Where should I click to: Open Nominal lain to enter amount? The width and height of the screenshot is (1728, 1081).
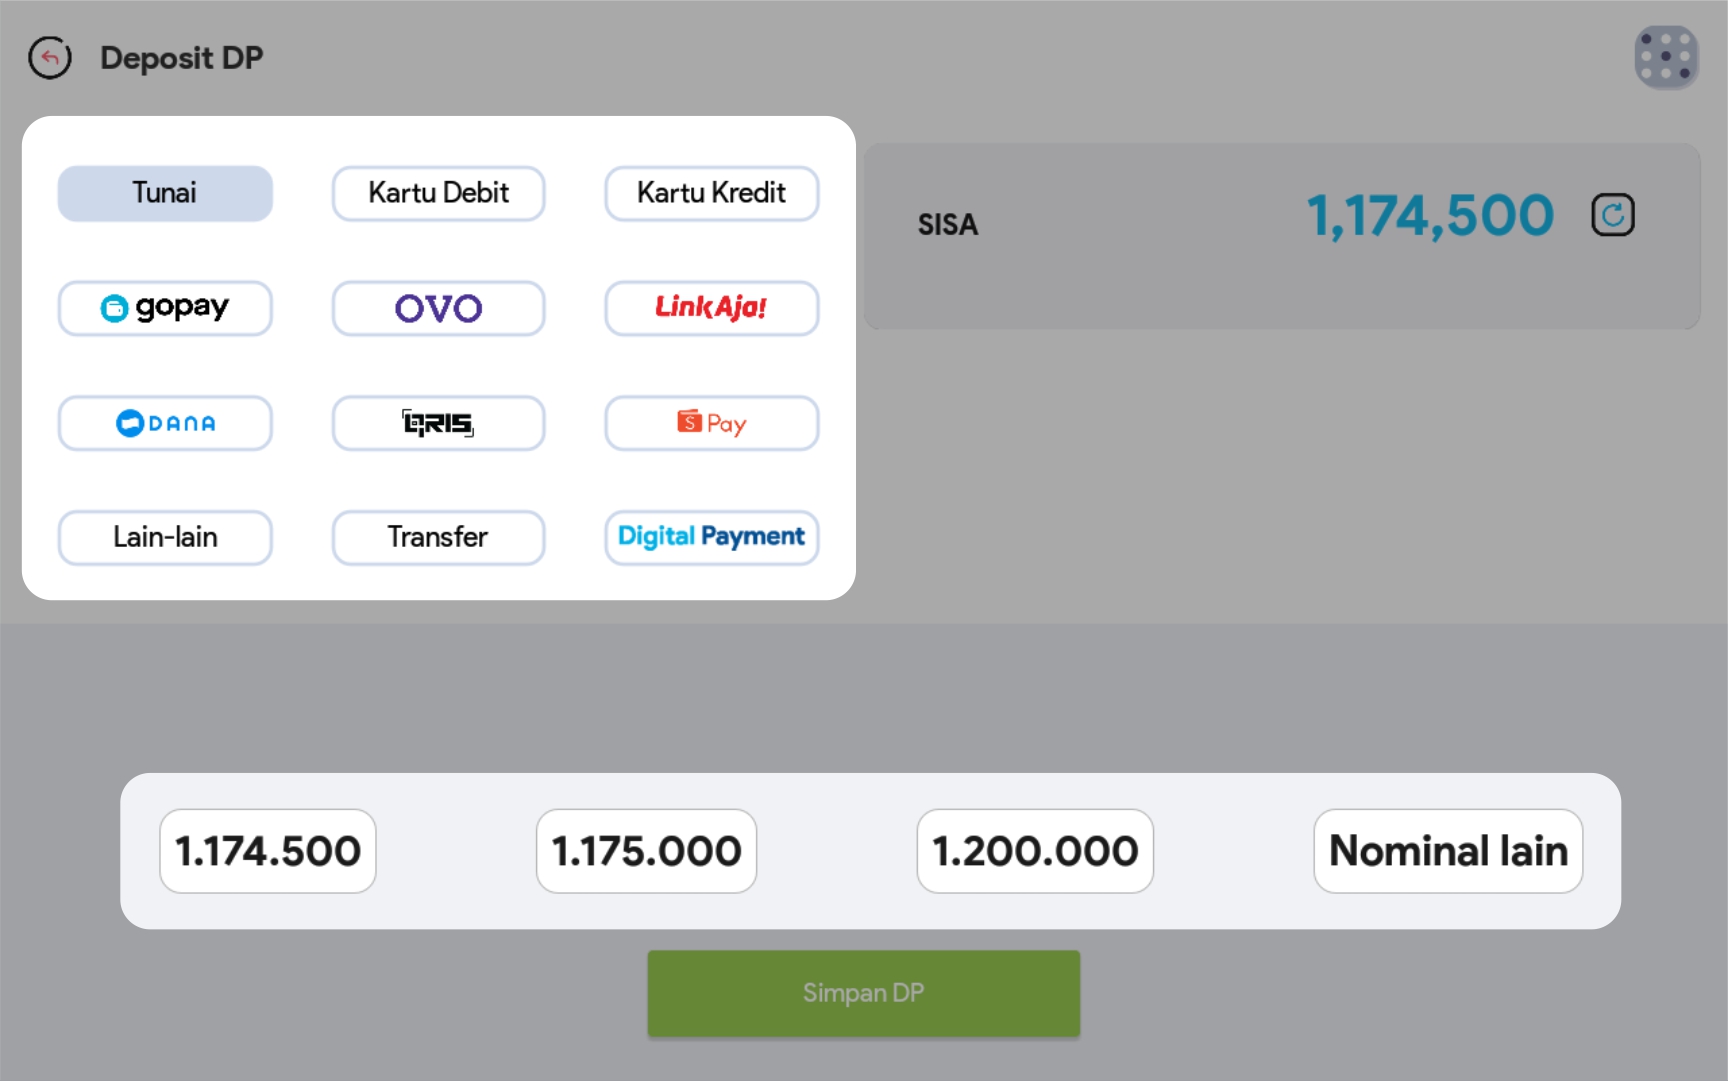coord(1448,851)
